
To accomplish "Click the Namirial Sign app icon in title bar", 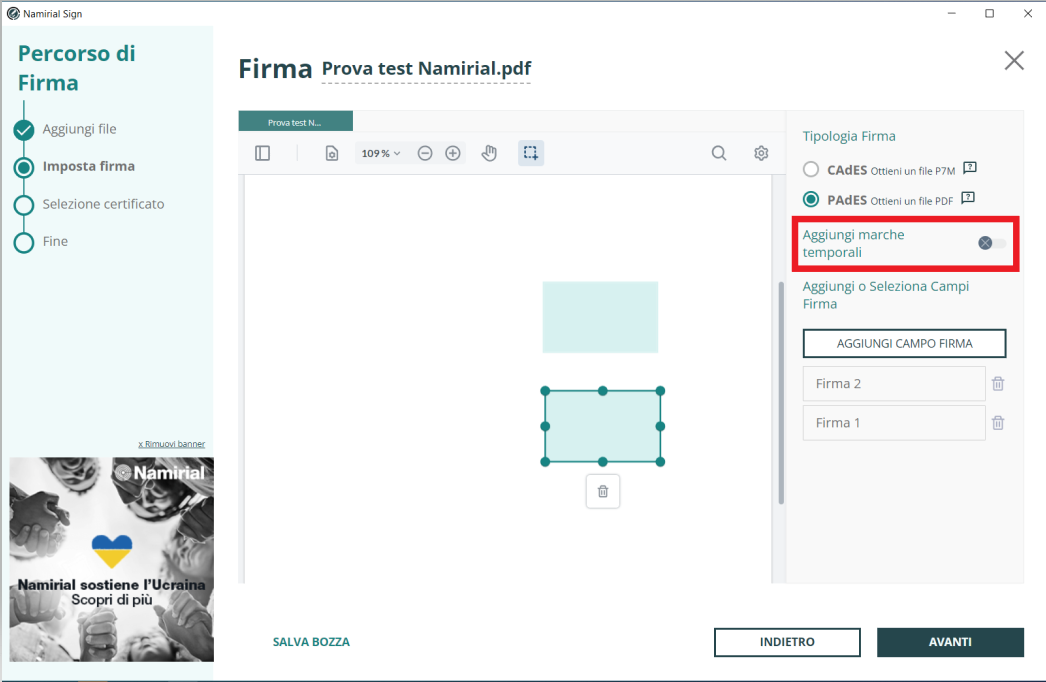I will point(13,13).
